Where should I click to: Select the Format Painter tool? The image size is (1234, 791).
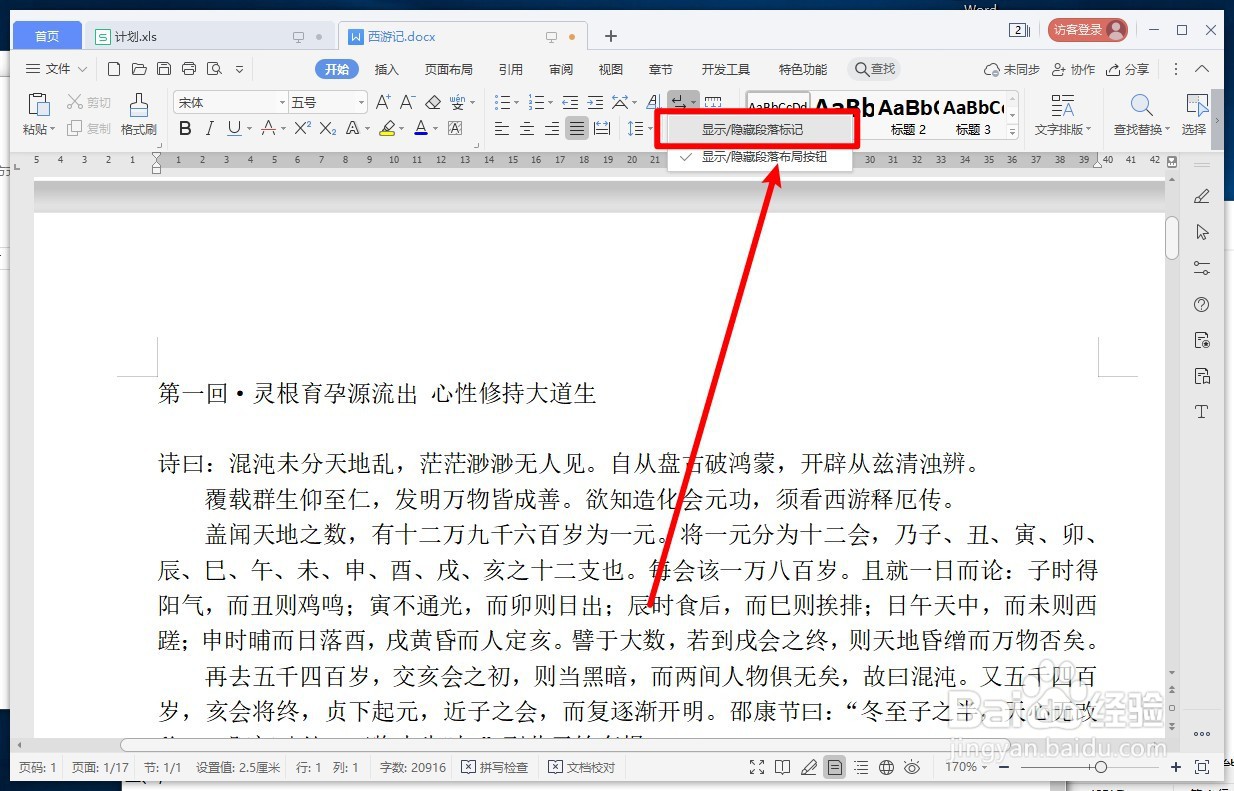pos(138,112)
